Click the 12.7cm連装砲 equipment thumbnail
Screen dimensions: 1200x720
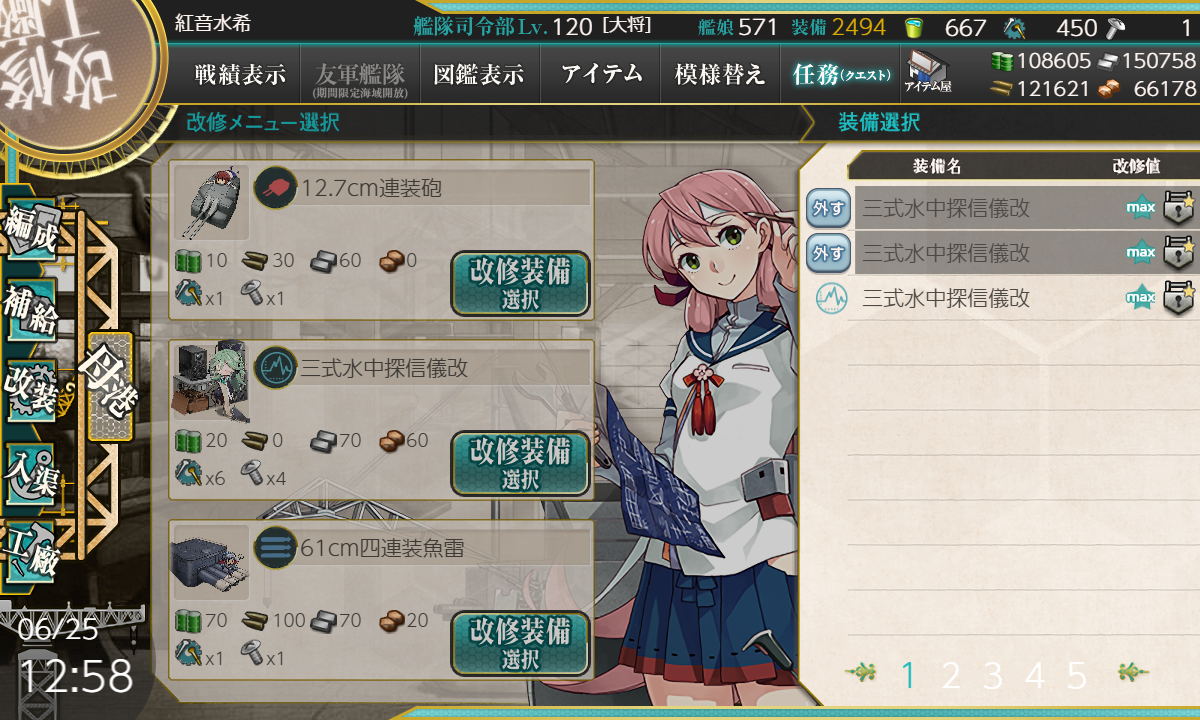coord(211,203)
